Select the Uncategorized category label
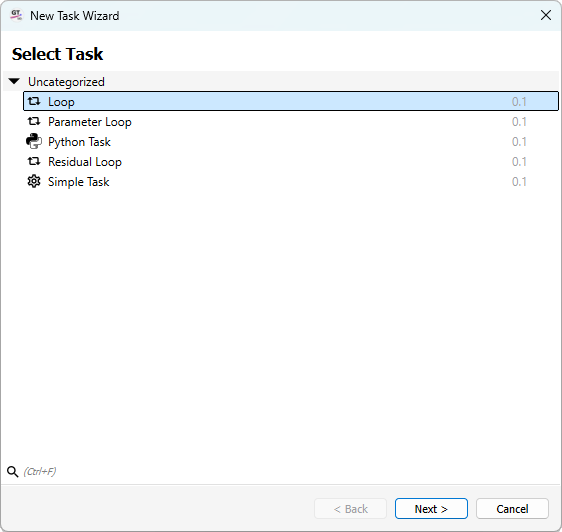 coord(66,82)
